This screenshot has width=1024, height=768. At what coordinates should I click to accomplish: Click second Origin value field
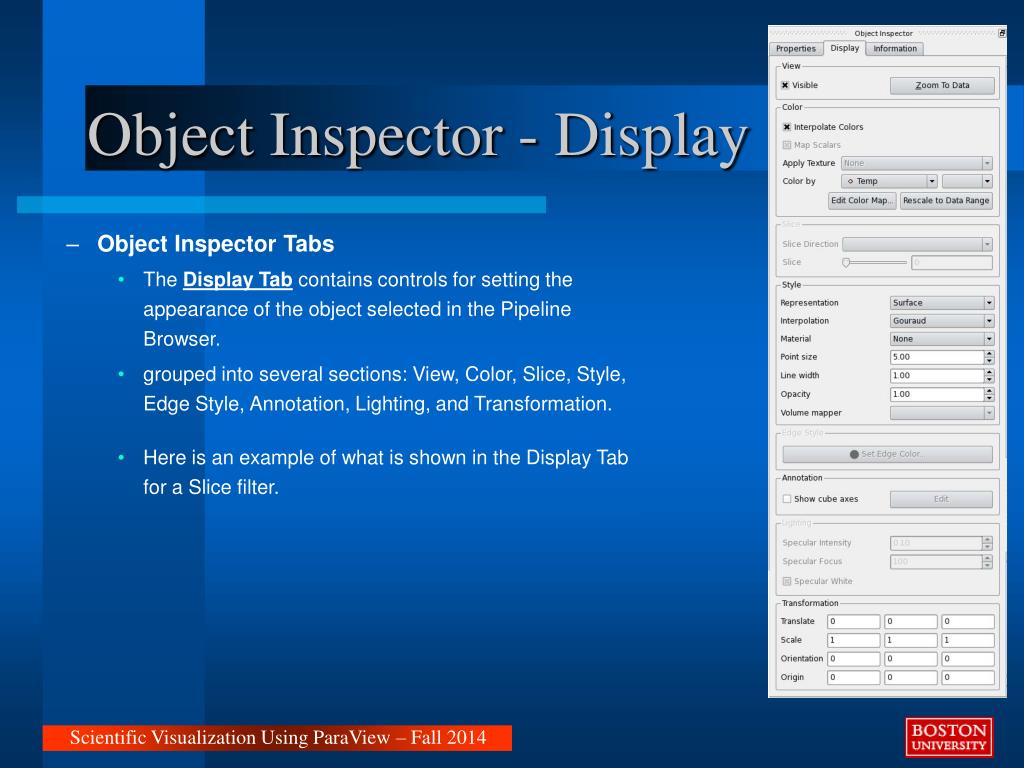pos(911,677)
